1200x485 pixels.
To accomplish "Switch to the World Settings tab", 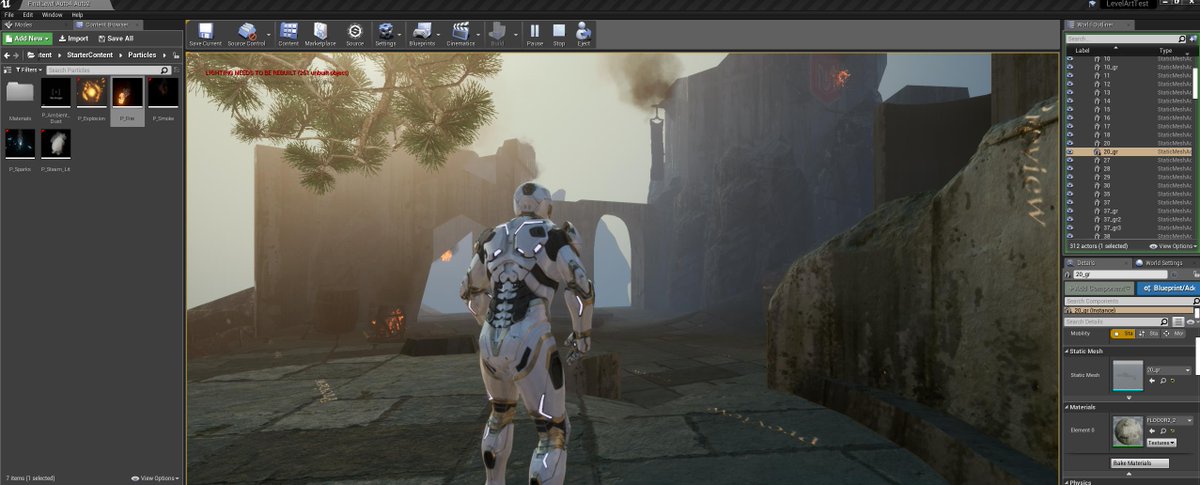I will coord(1164,262).
